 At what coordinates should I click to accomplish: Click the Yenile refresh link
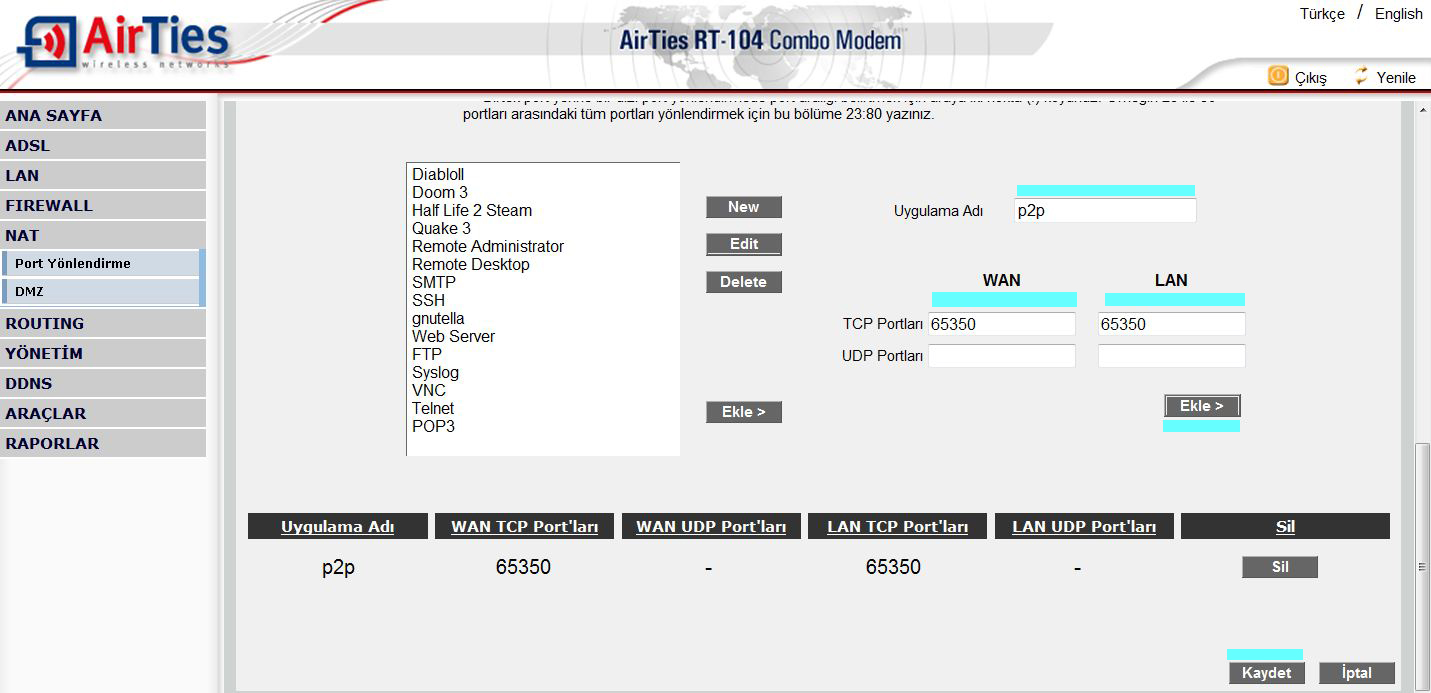[1396, 78]
